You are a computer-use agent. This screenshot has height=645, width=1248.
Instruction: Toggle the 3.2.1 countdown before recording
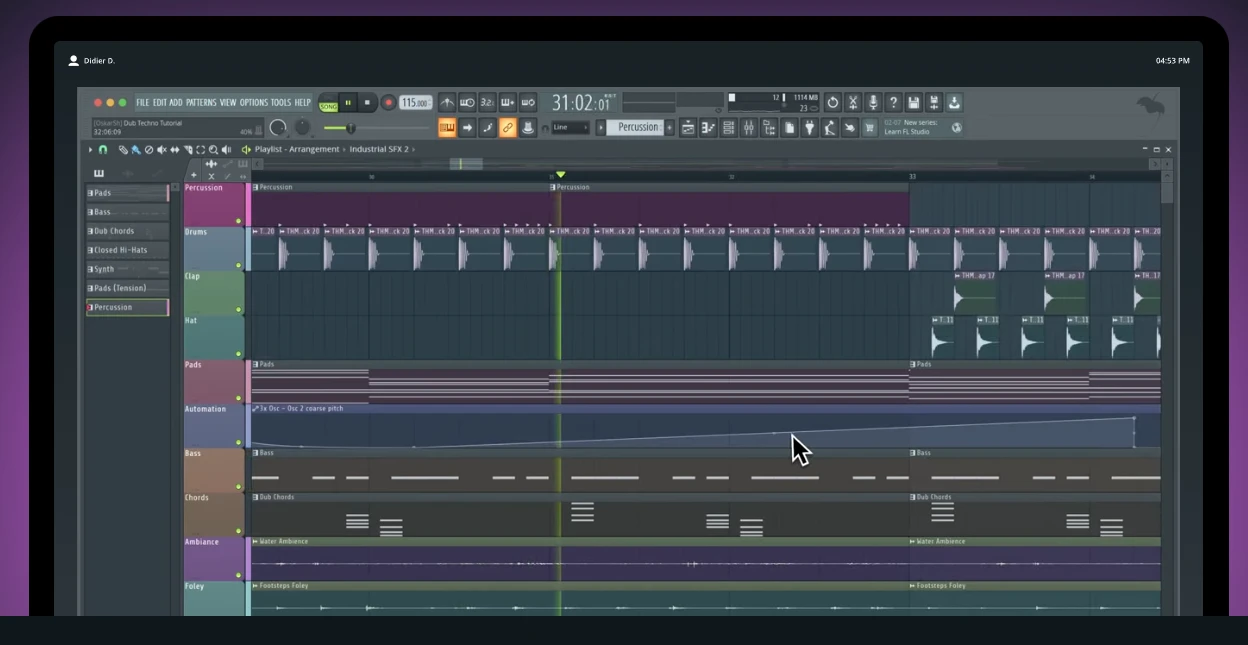coord(487,102)
